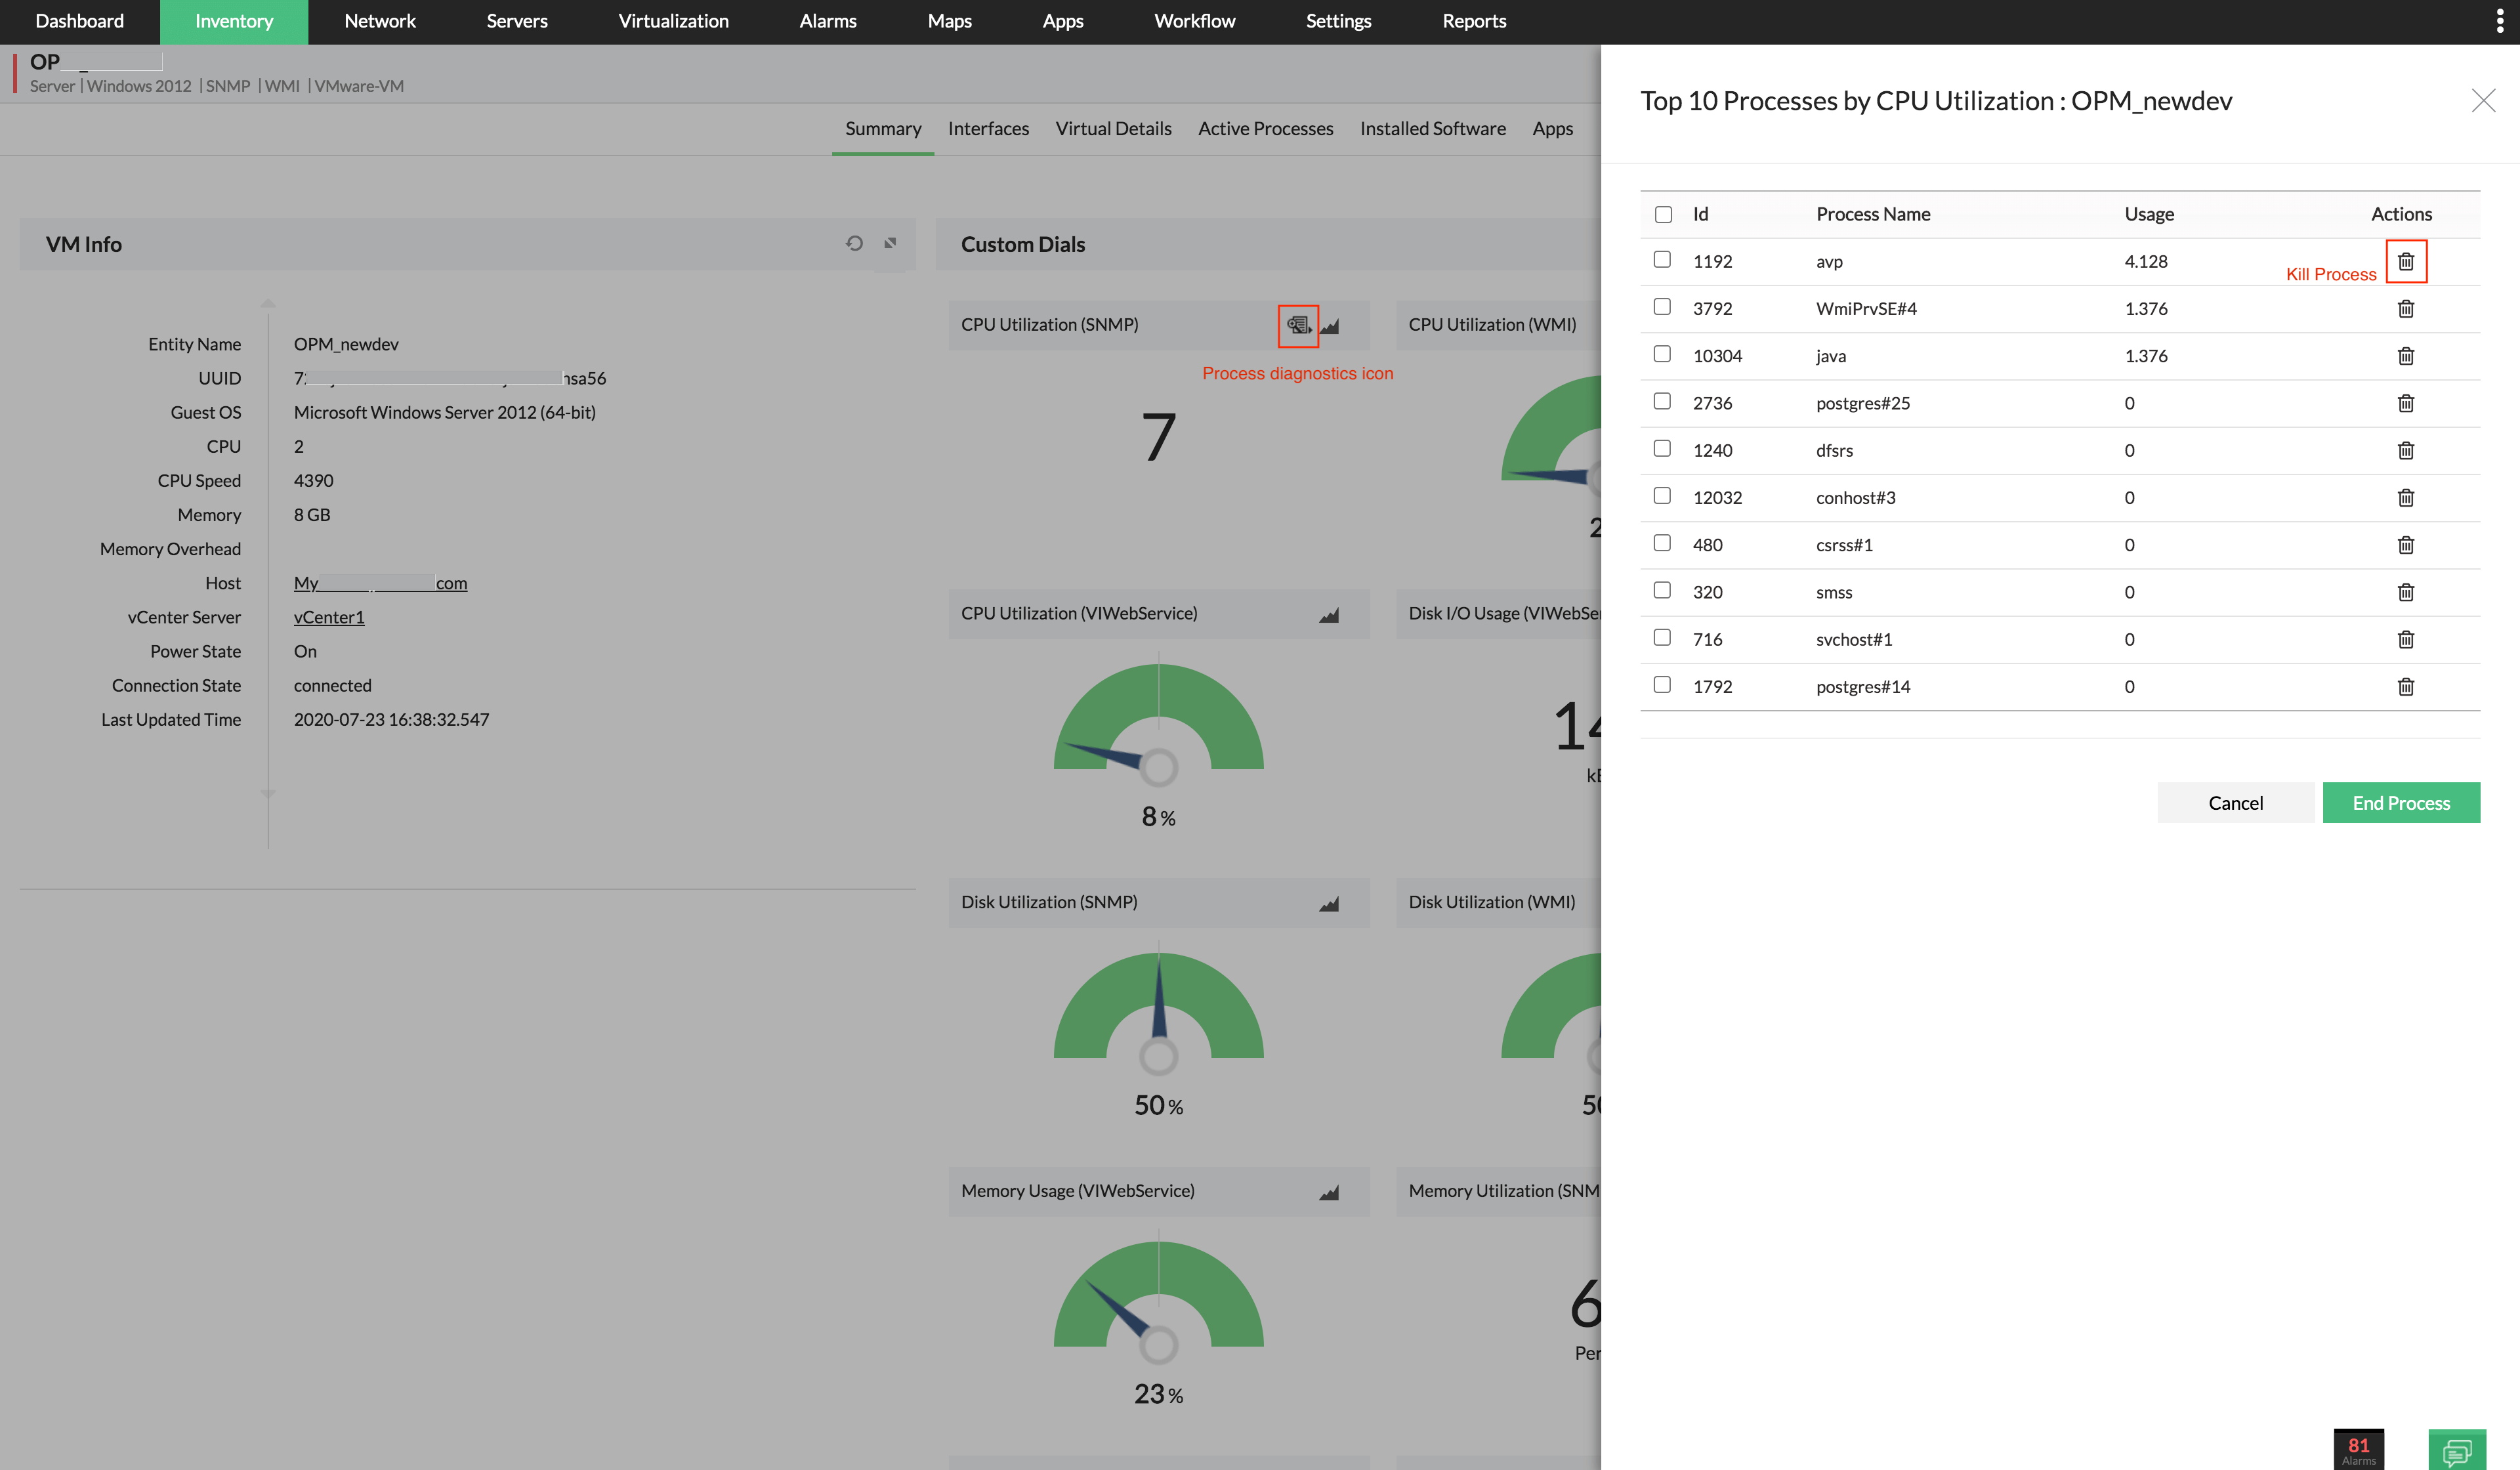Viewport: 2520px width, 1470px height.
Task: Check the box for WmiPrvSE#4 process
Action: [x=1662, y=307]
